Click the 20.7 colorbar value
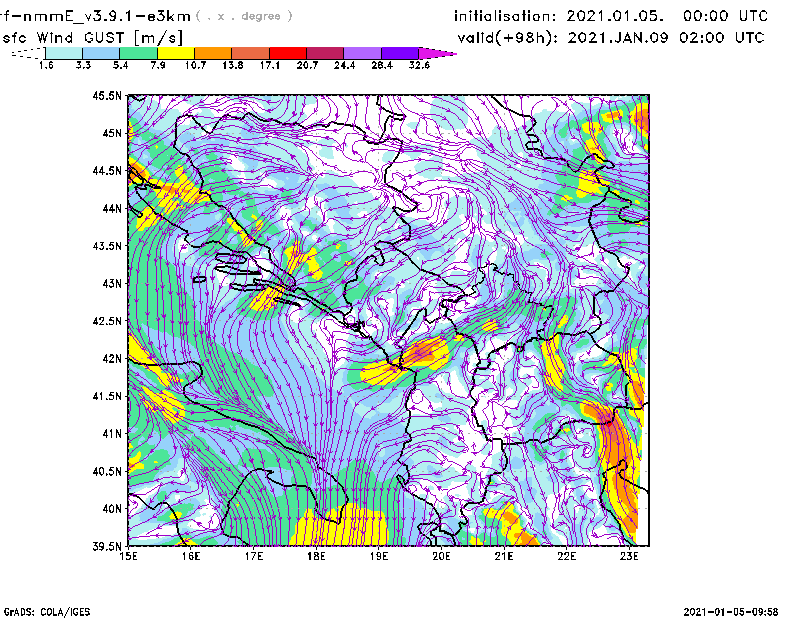Viewport: 800px width, 618px height. 307,65
